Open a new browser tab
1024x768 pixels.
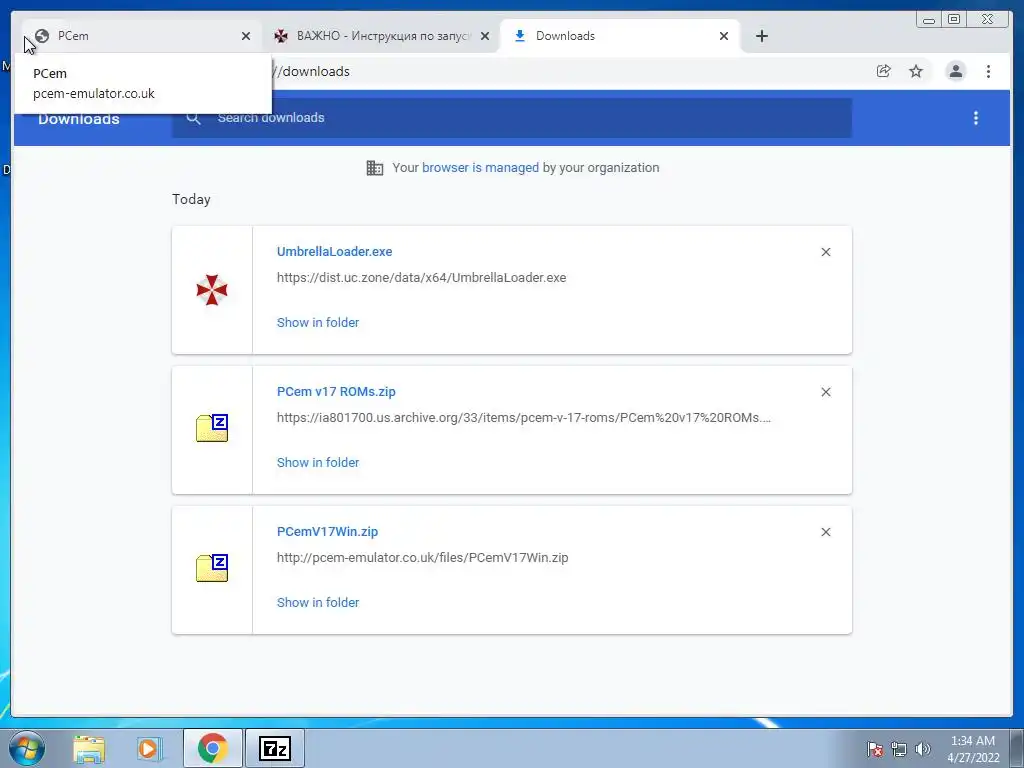coord(761,36)
